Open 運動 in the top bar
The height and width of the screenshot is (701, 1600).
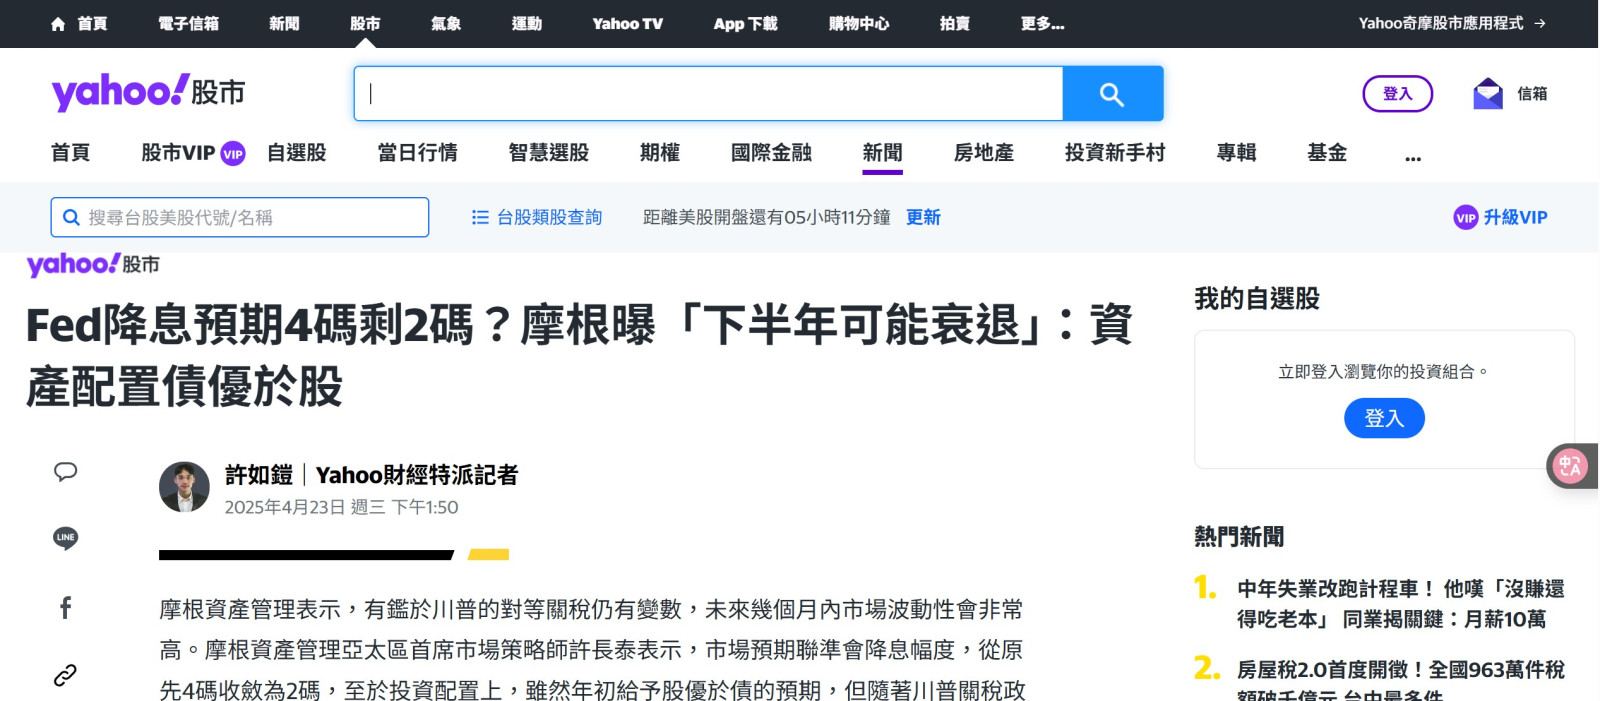[527, 24]
